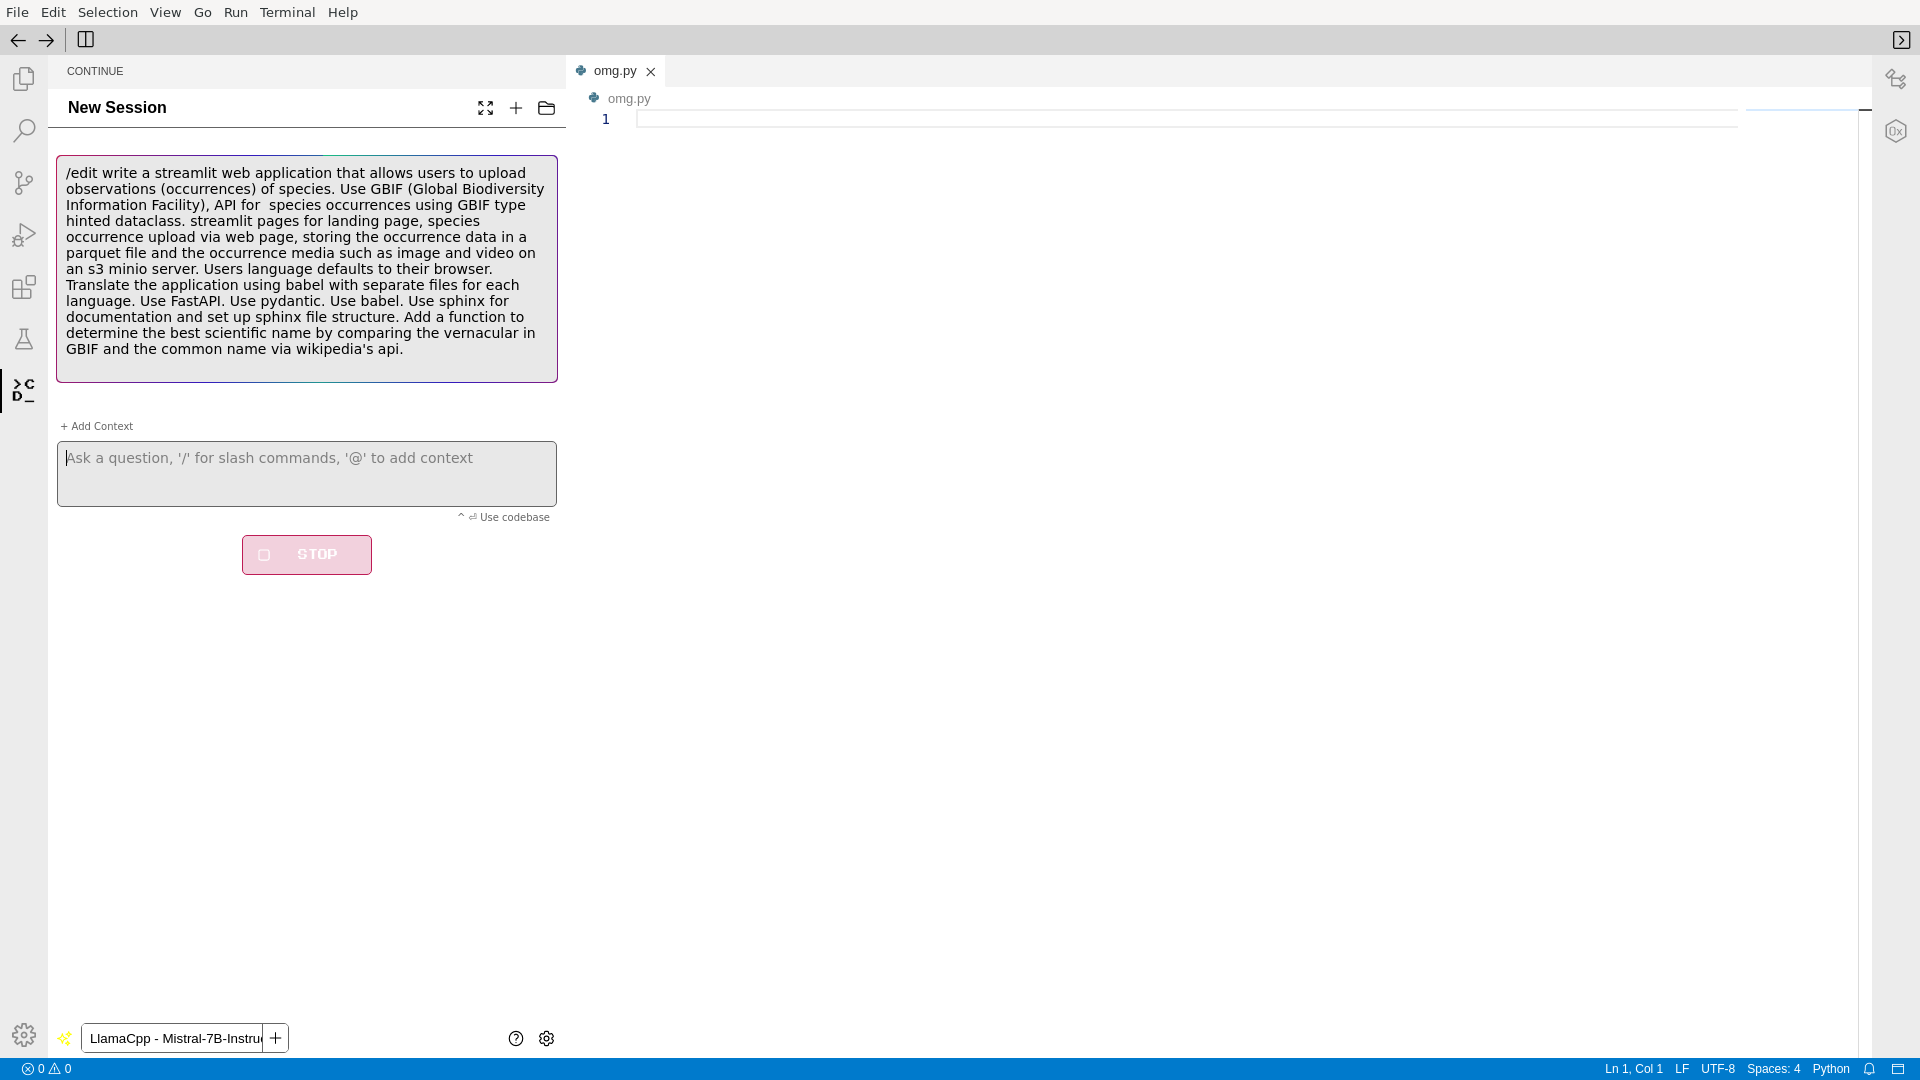
Task: Select the Continue extension sidebar icon
Action: tap(24, 391)
